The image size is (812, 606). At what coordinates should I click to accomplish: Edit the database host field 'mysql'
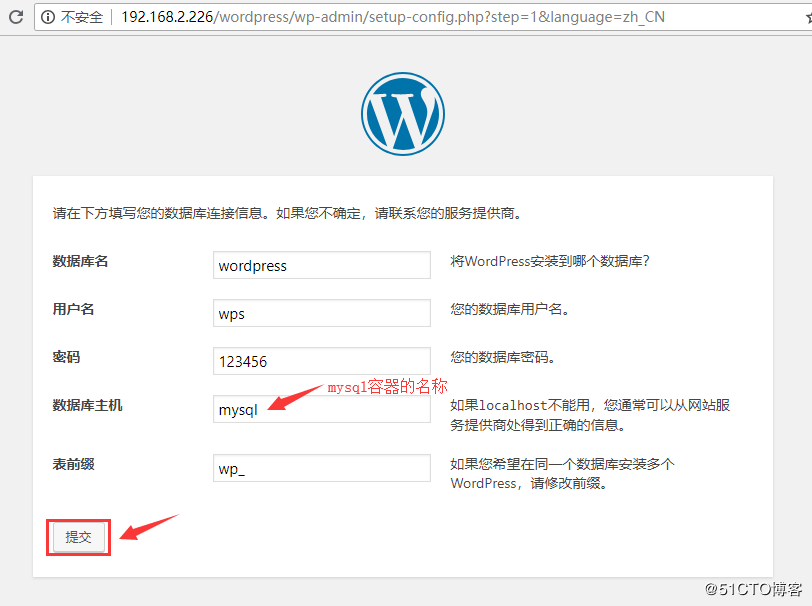(x=322, y=409)
